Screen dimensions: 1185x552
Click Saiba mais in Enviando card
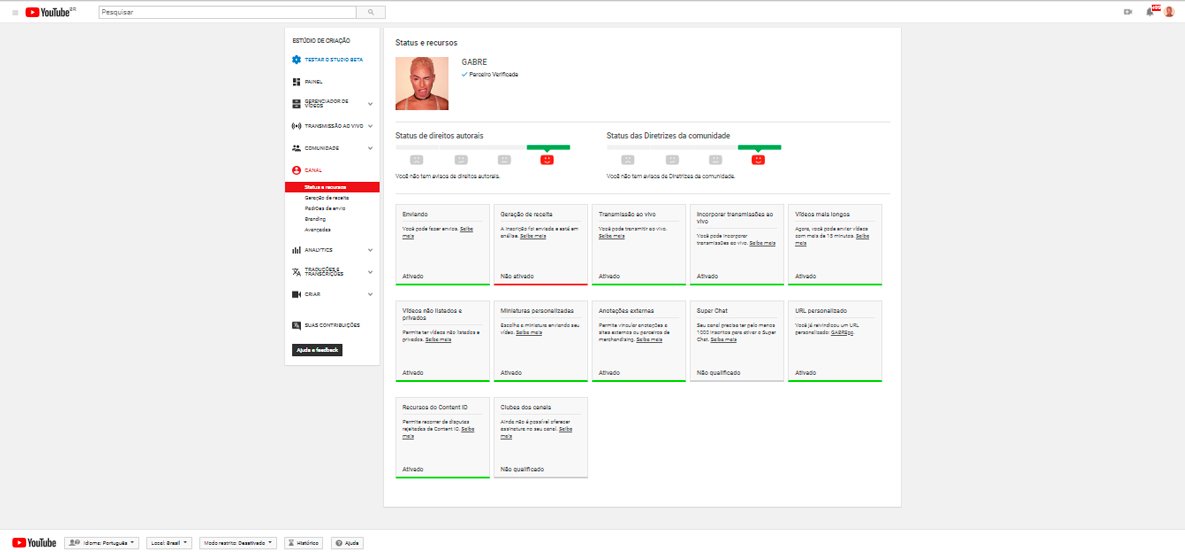438,232
